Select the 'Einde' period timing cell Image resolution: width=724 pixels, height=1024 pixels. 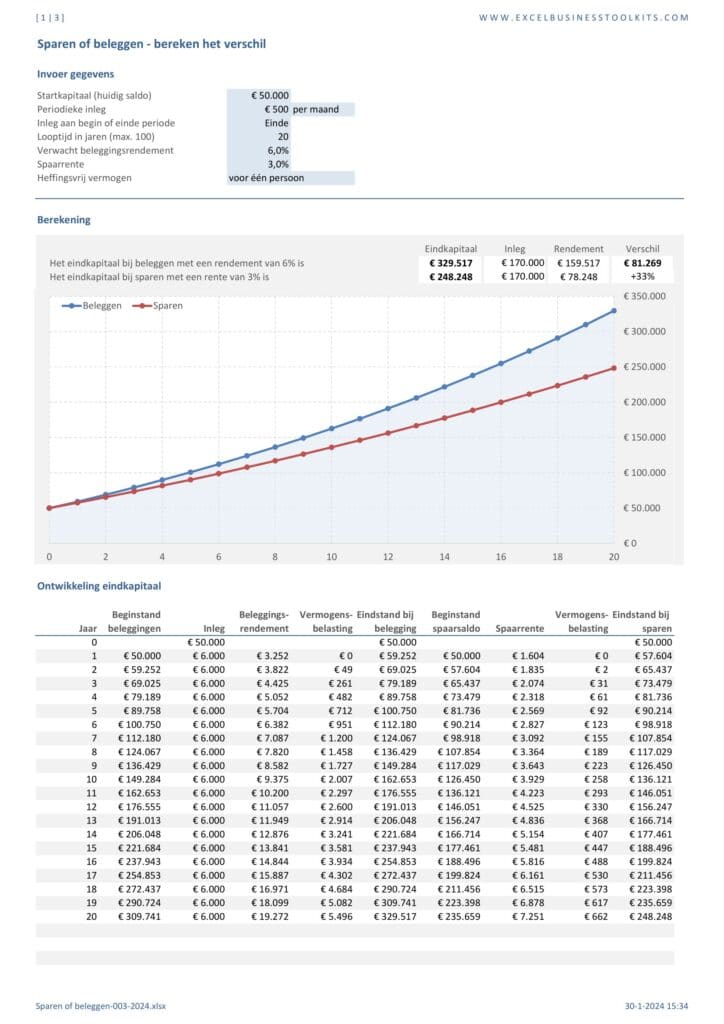[259, 123]
